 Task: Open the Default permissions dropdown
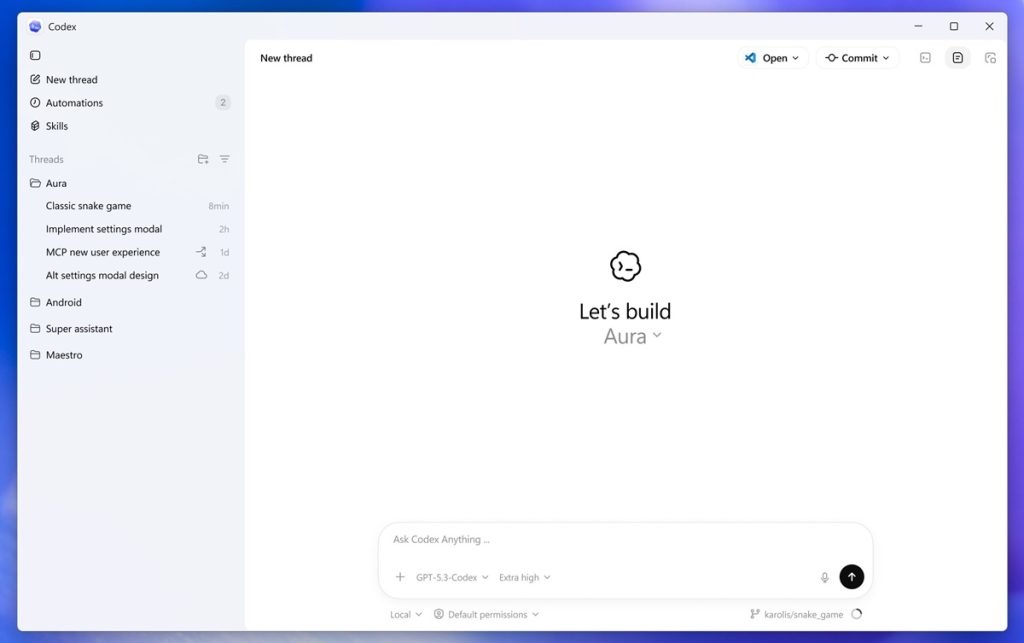click(487, 614)
